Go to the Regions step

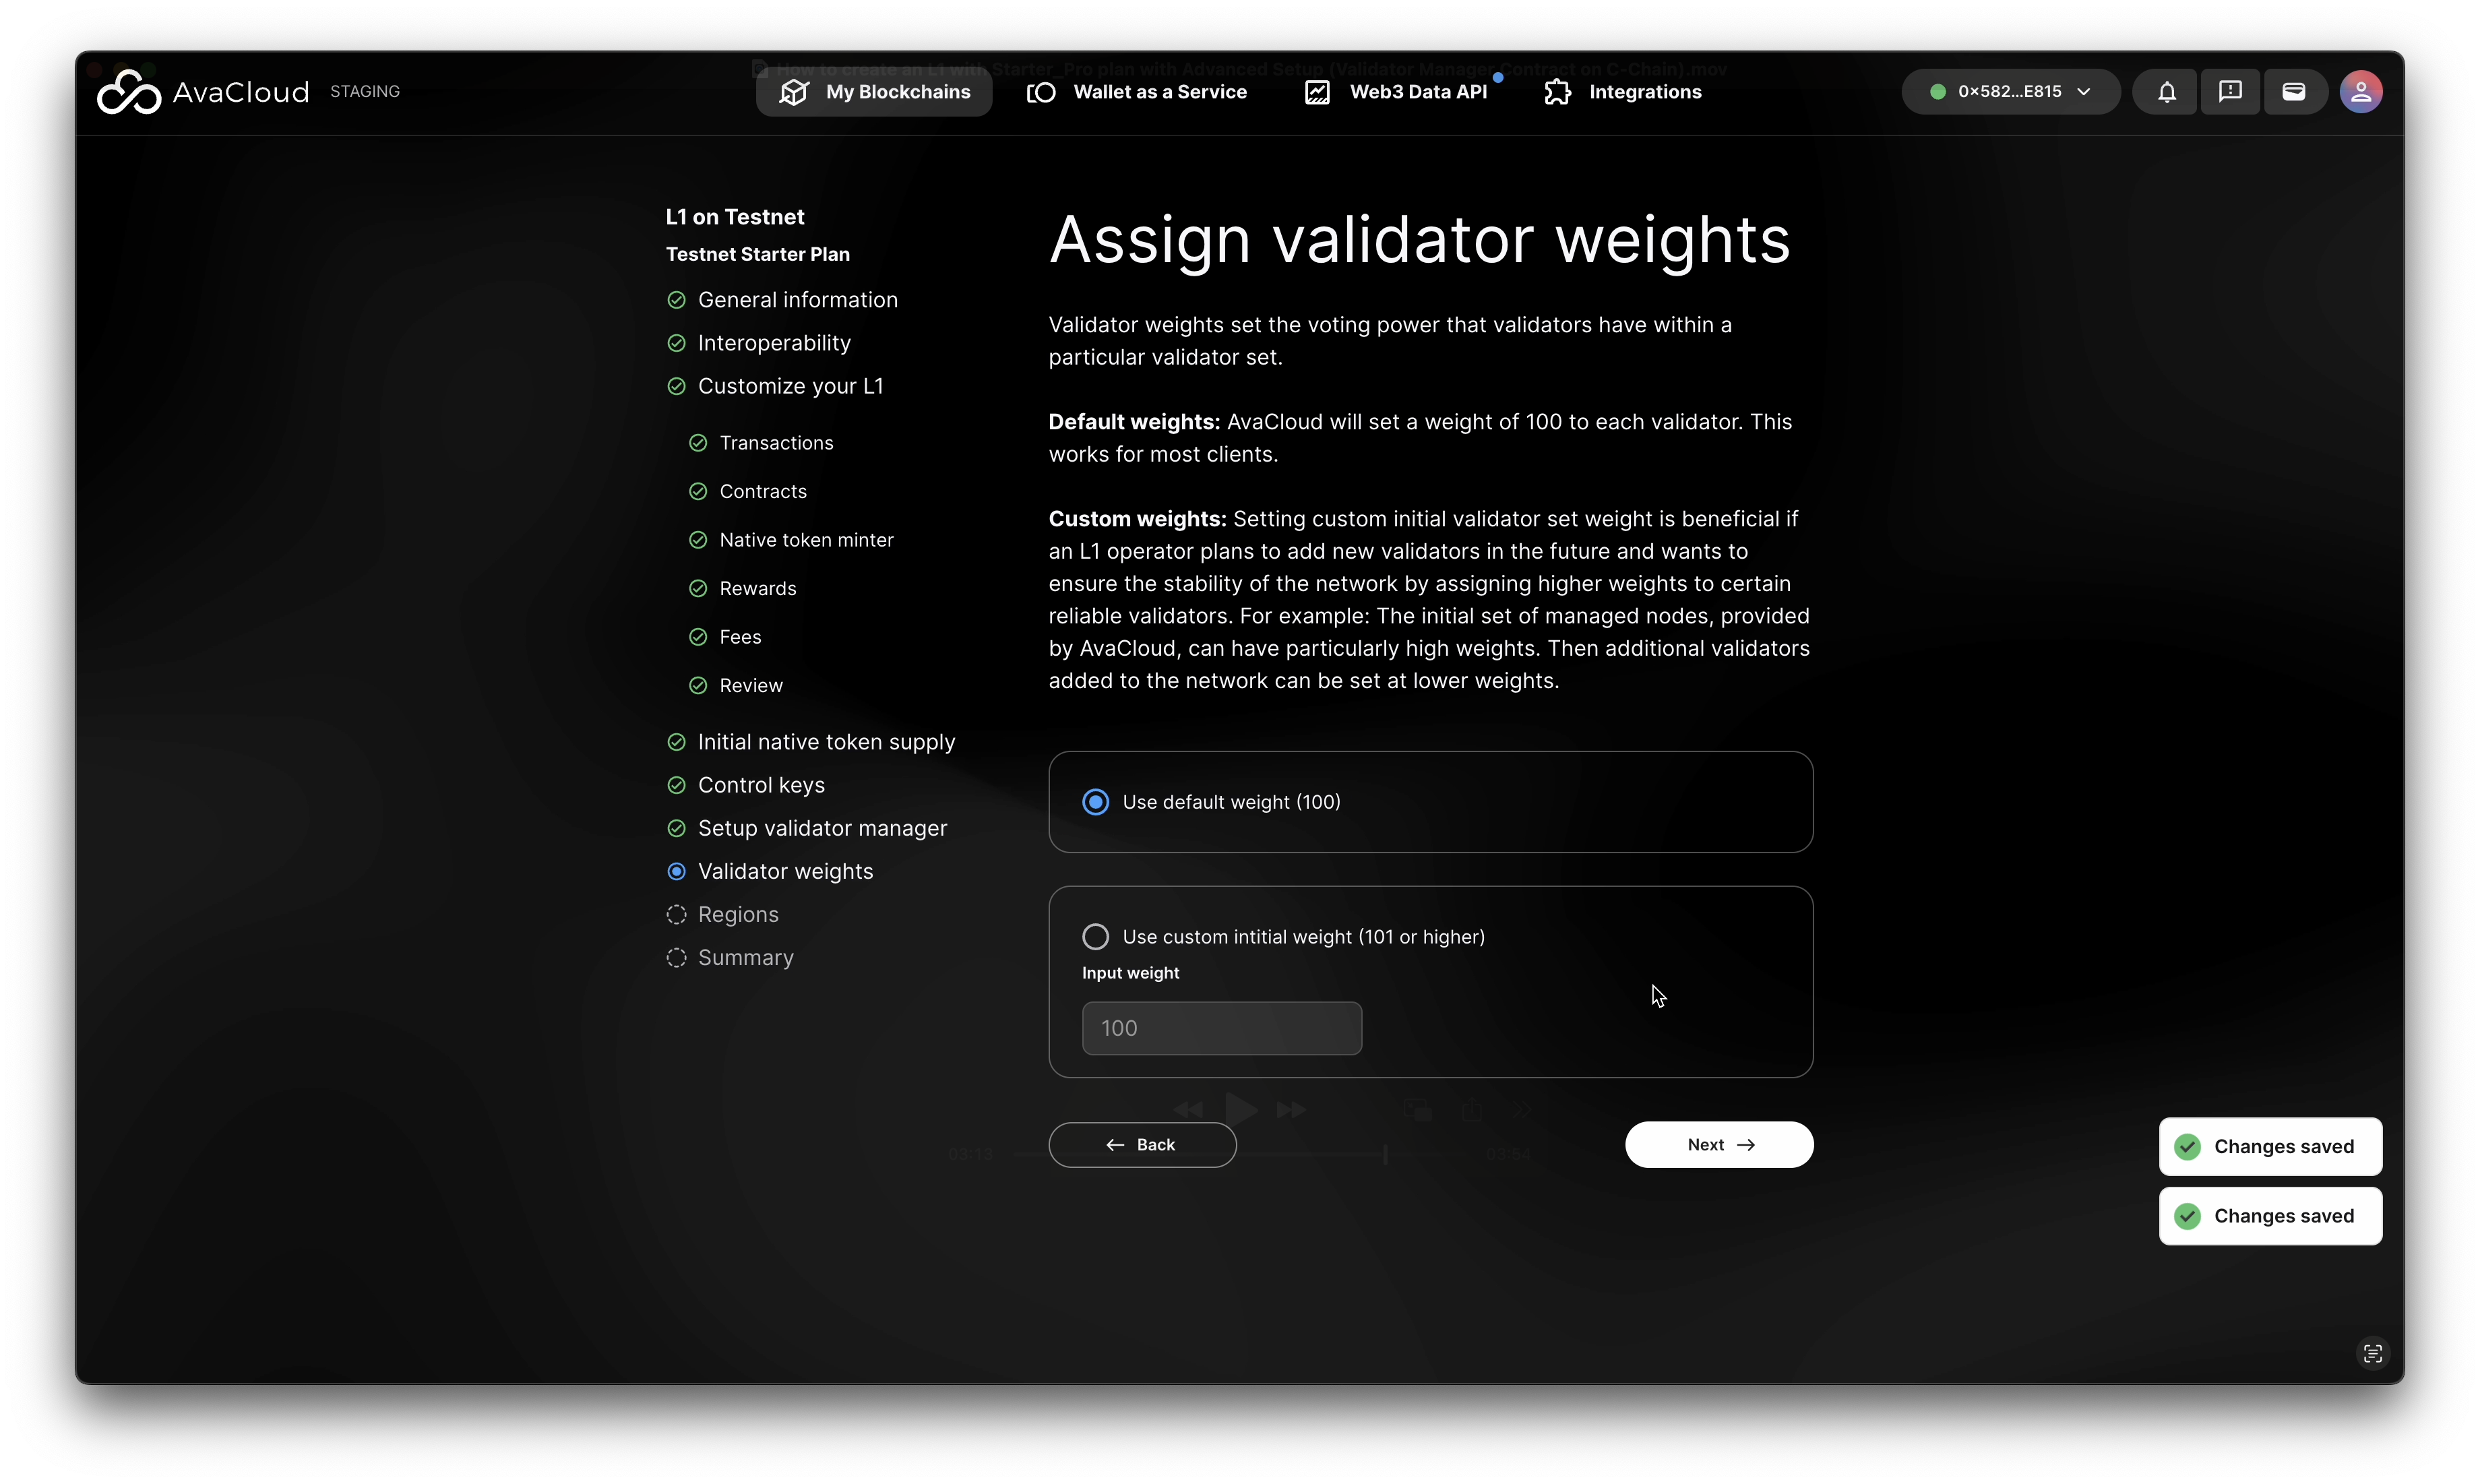click(738, 915)
